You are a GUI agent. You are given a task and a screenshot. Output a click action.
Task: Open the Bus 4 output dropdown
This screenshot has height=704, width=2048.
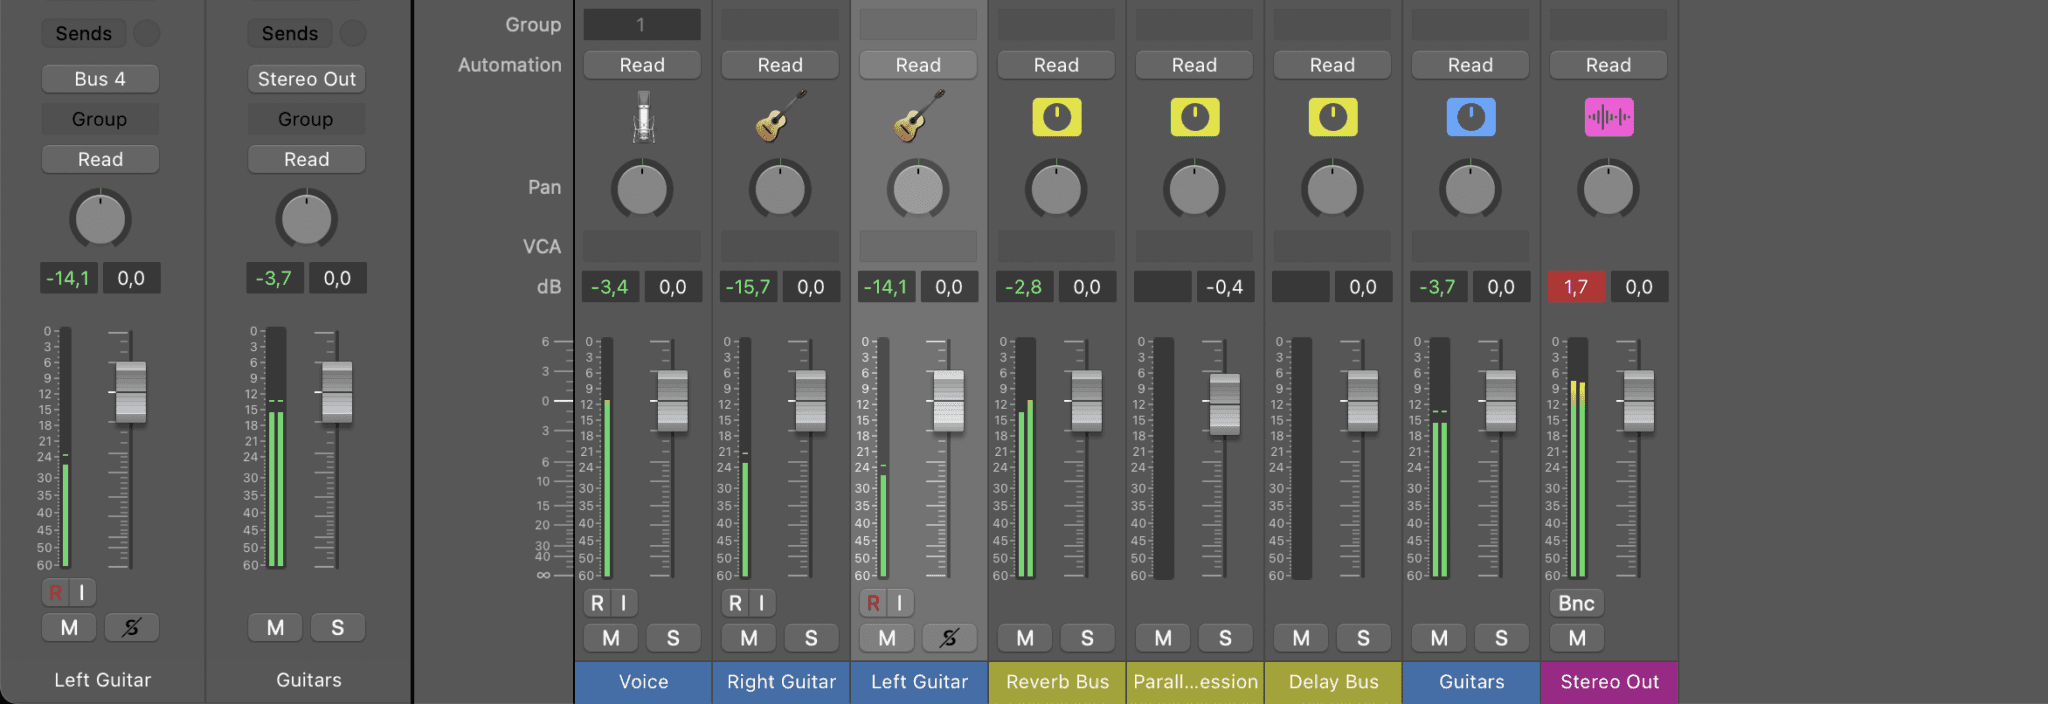pos(100,79)
